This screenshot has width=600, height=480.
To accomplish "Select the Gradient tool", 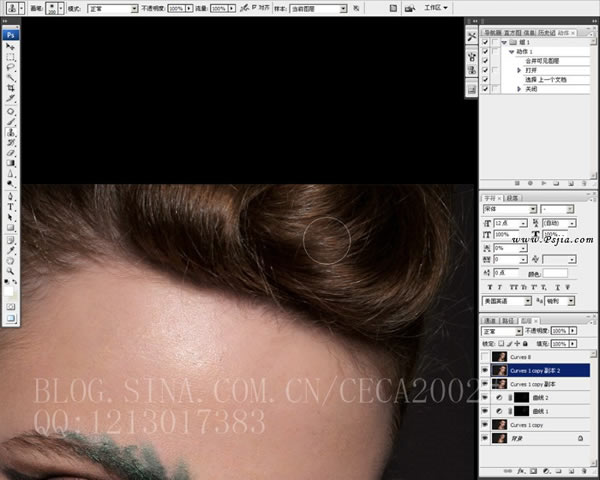I will click(x=10, y=163).
